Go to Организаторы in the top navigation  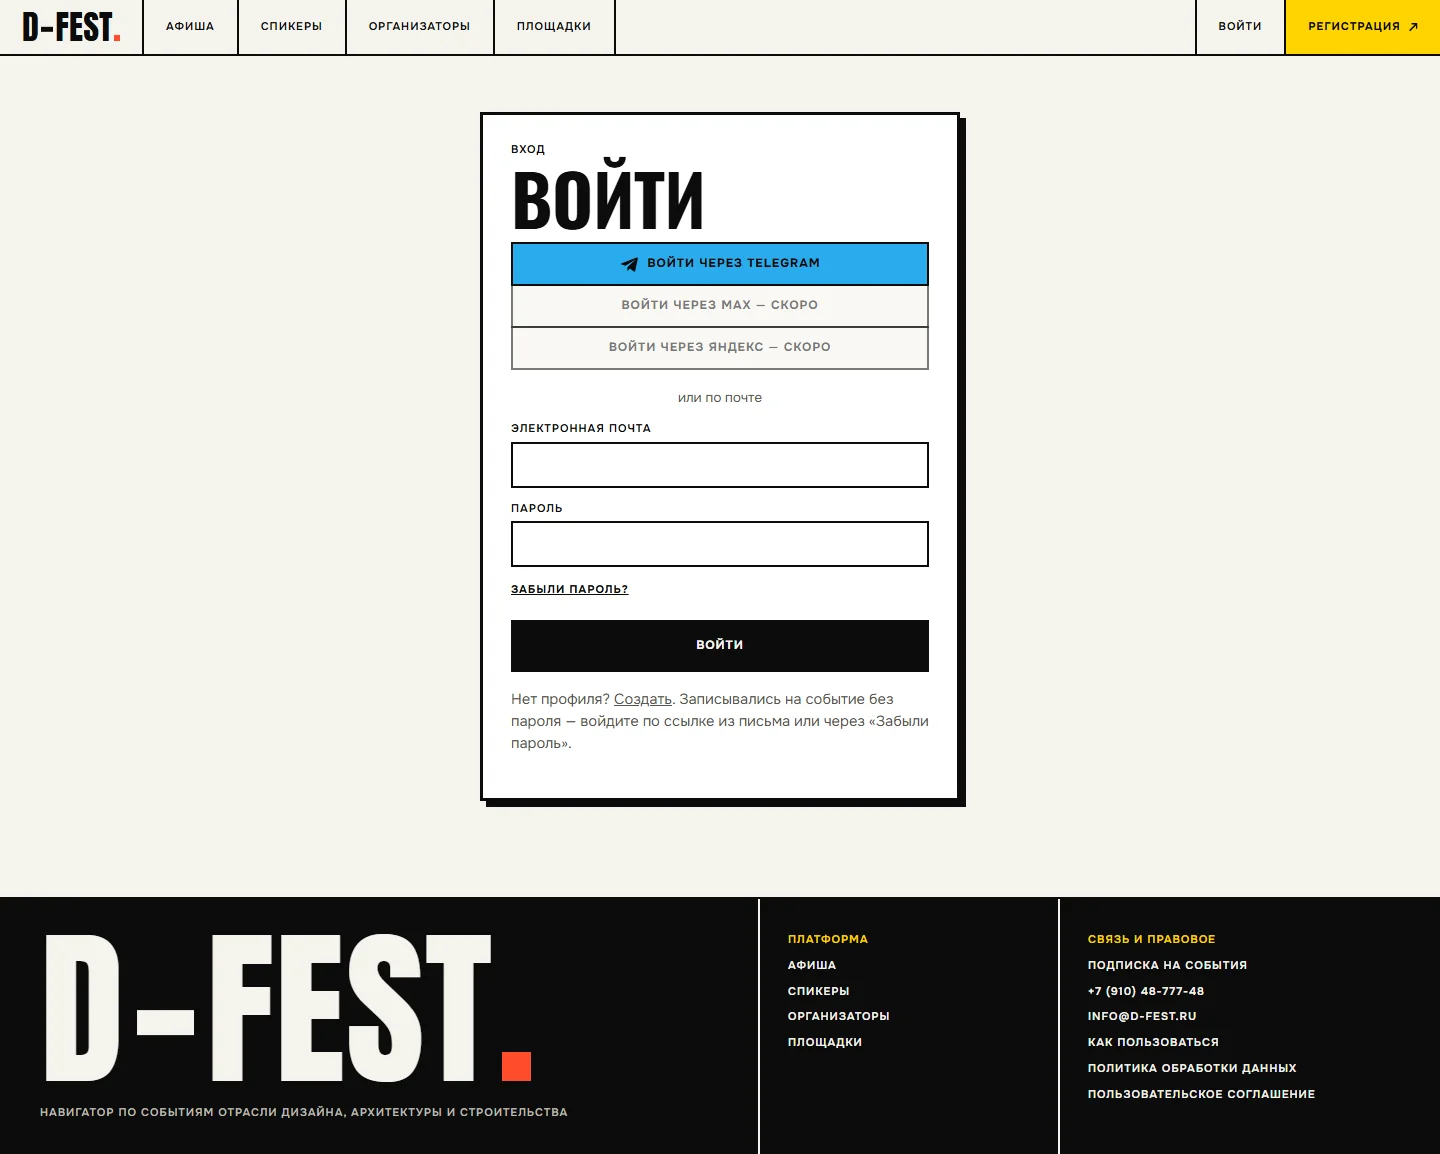[420, 27]
